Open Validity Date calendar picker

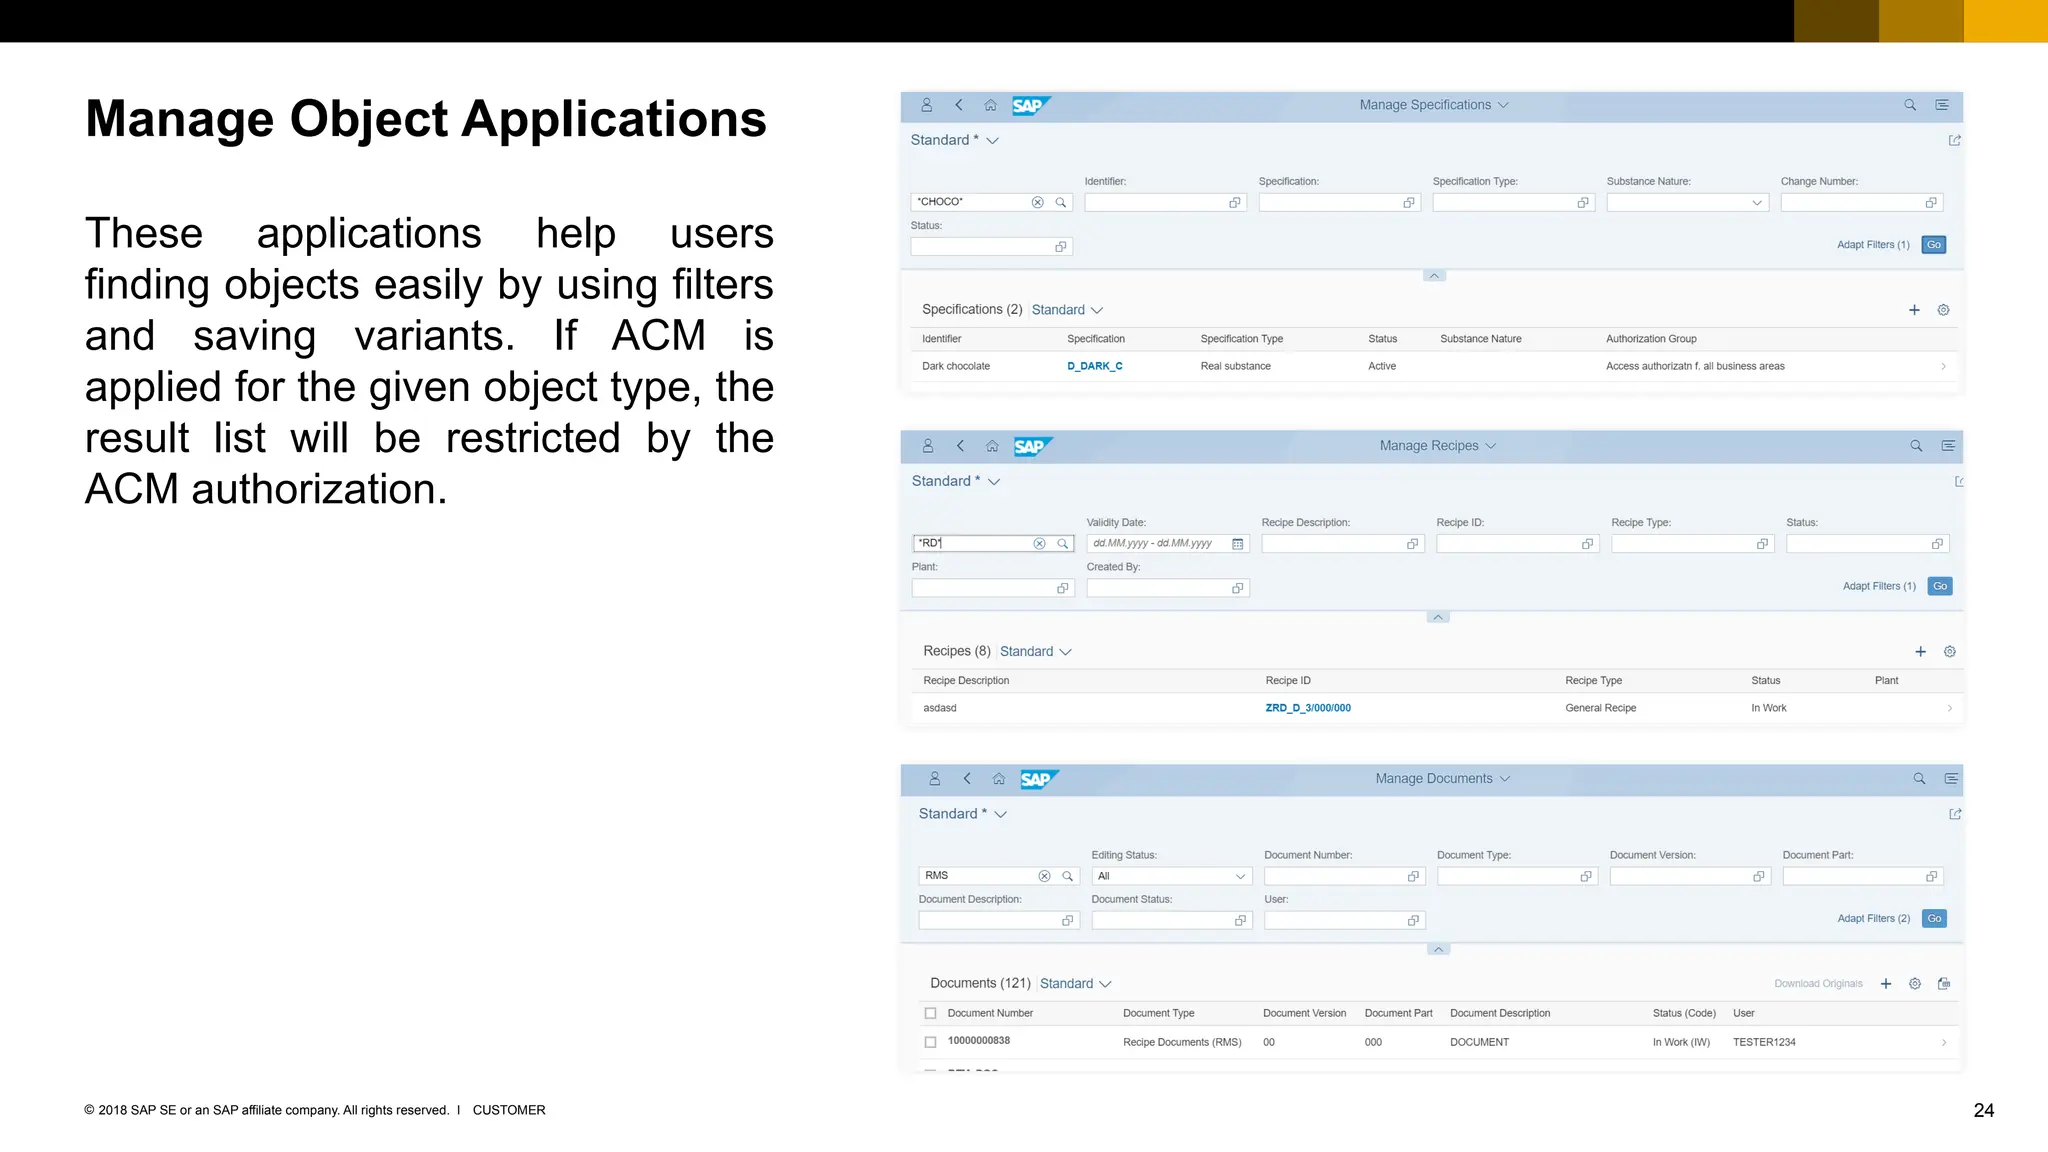1238,544
